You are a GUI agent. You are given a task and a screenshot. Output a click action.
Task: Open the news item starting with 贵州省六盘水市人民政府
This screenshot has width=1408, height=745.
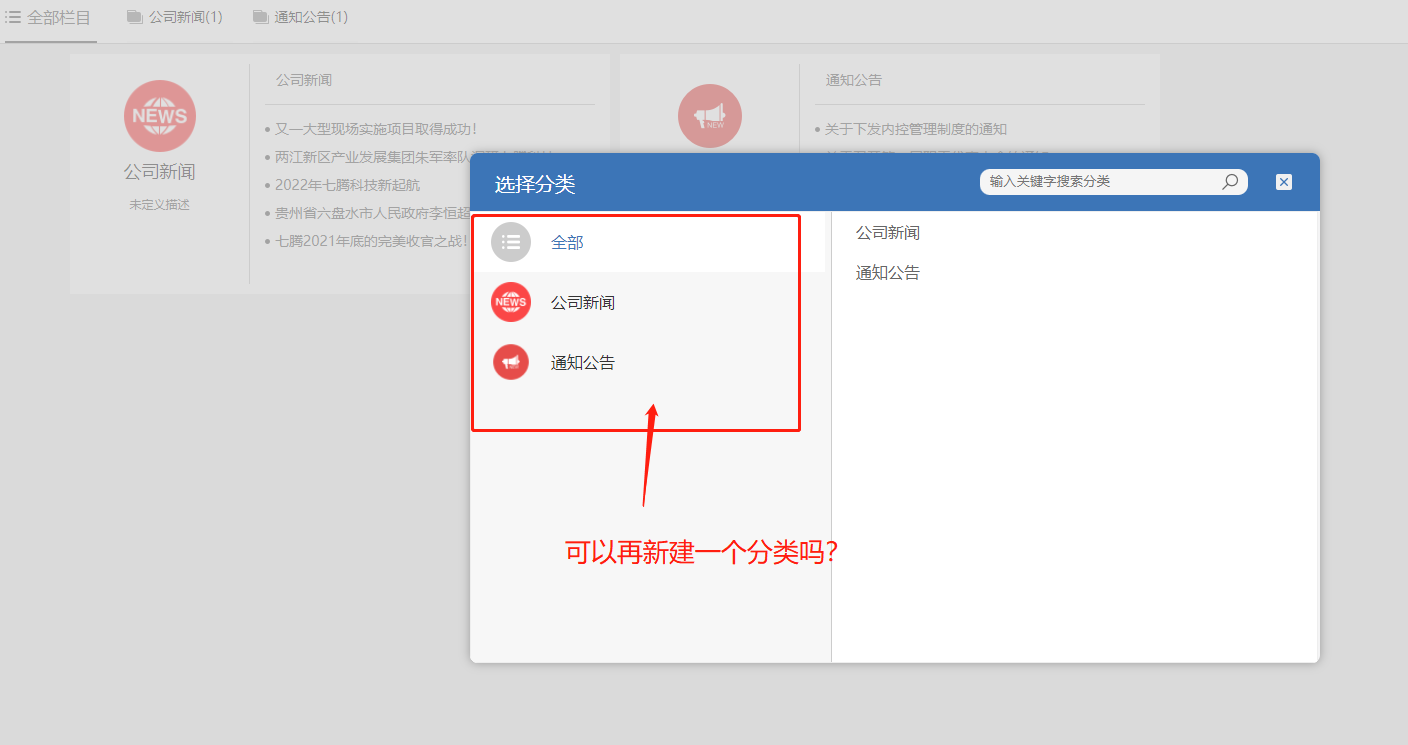[372, 213]
